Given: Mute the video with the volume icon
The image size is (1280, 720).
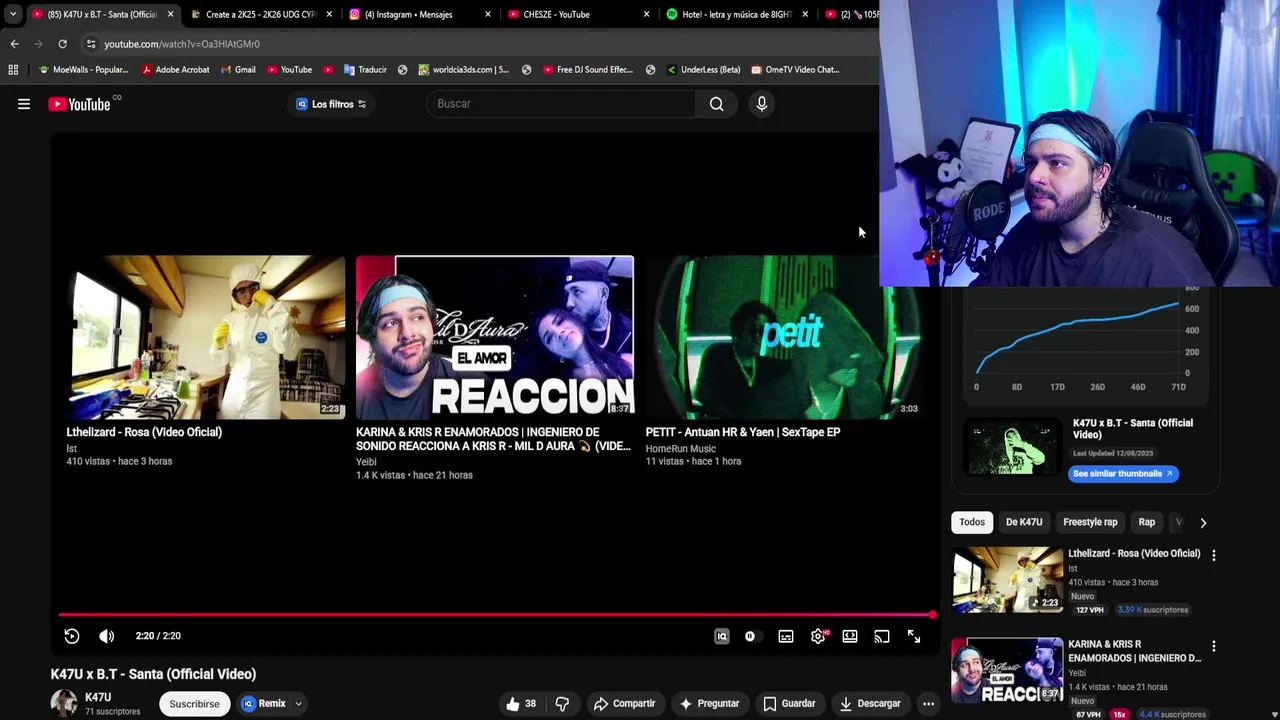Looking at the screenshot, I should pos(107,636).
